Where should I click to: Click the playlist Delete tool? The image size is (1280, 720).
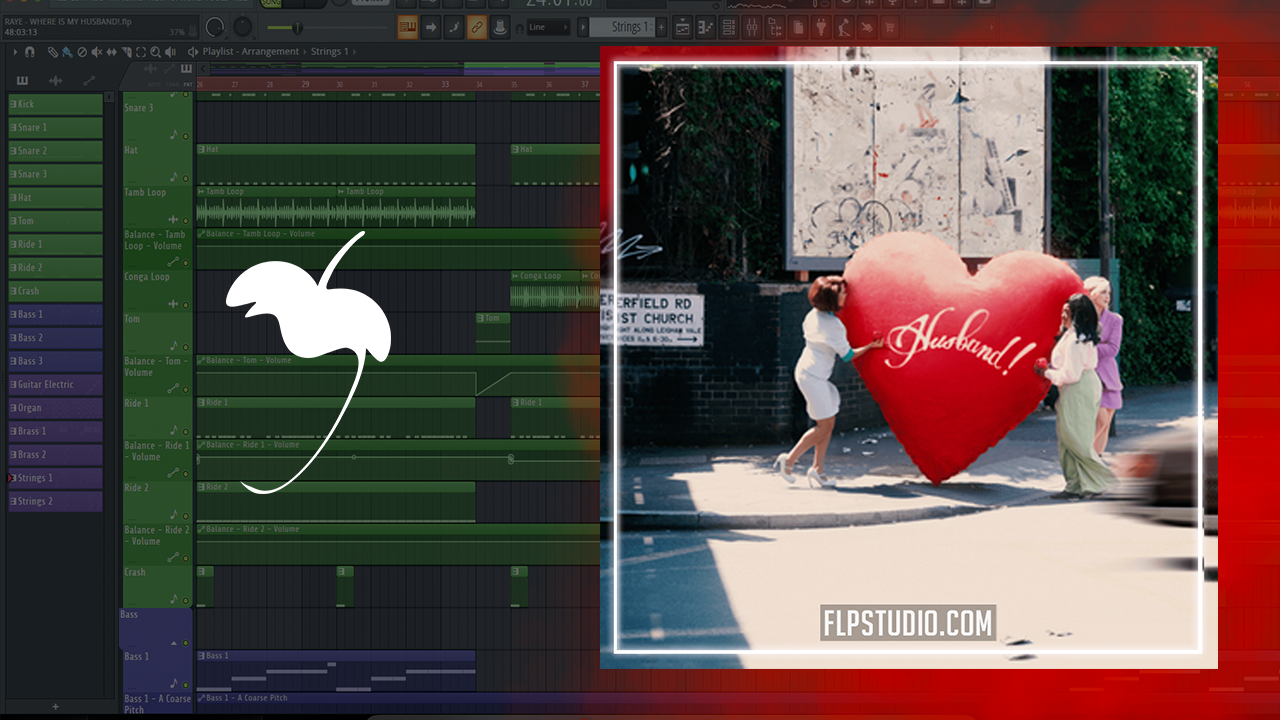(82, 52)
